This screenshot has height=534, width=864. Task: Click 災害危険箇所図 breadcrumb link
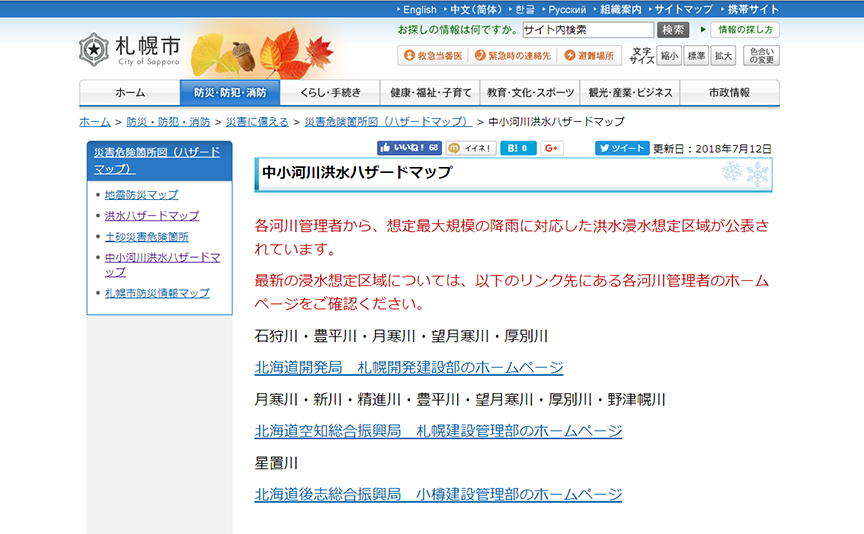(388, 122)
